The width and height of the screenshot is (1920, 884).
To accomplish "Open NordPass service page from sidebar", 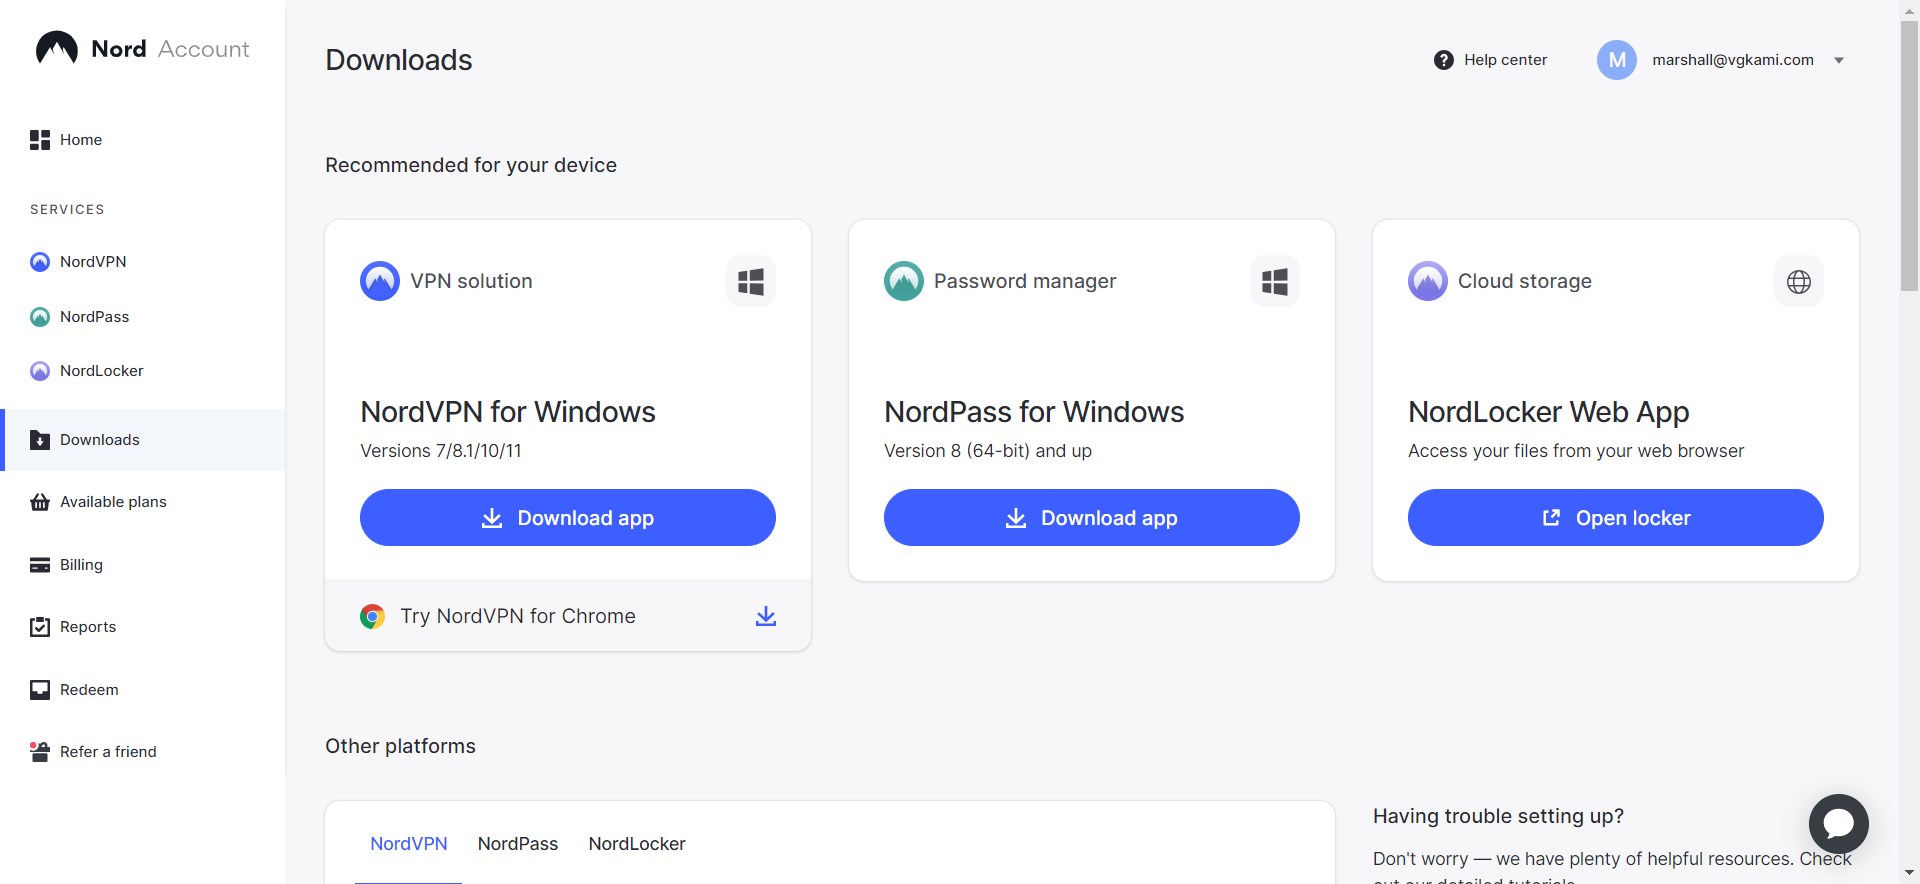I will 95,317.
